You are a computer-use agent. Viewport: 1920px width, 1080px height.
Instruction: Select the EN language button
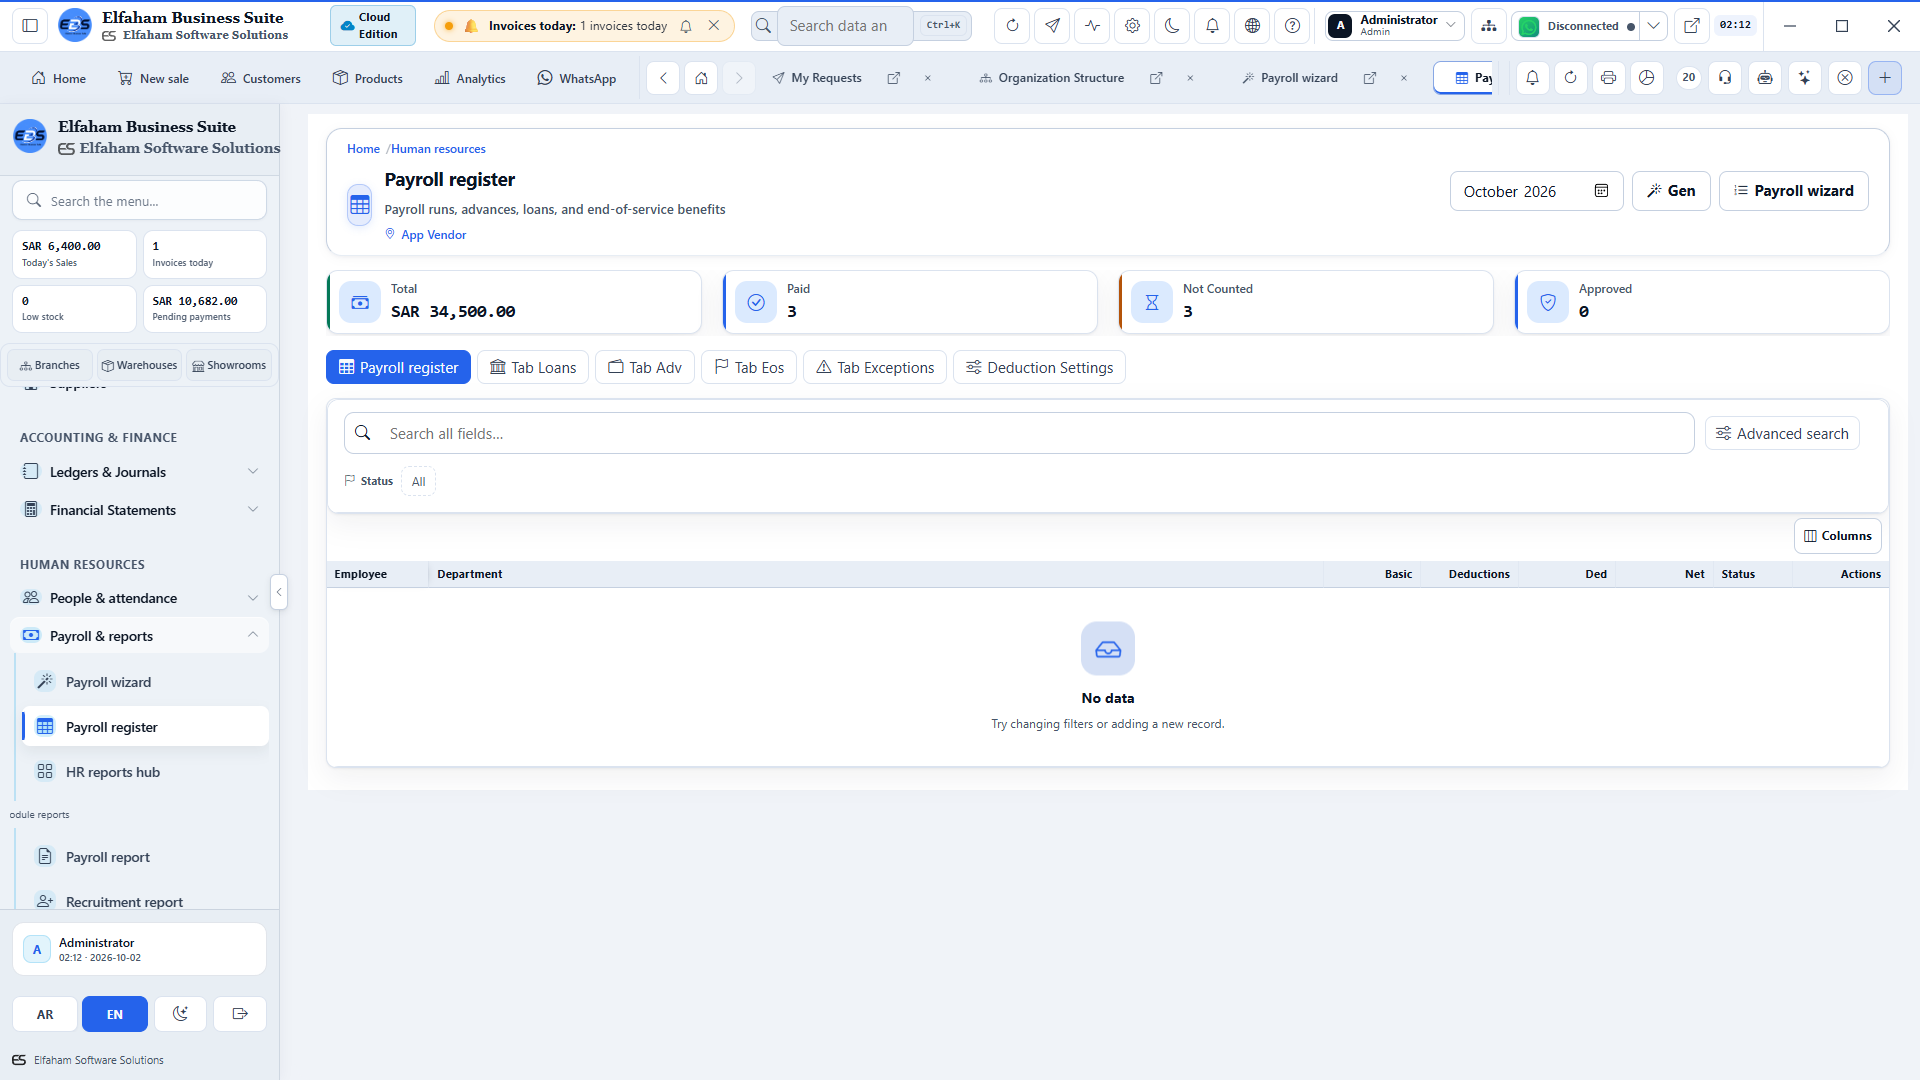(x=115, y=1014)
